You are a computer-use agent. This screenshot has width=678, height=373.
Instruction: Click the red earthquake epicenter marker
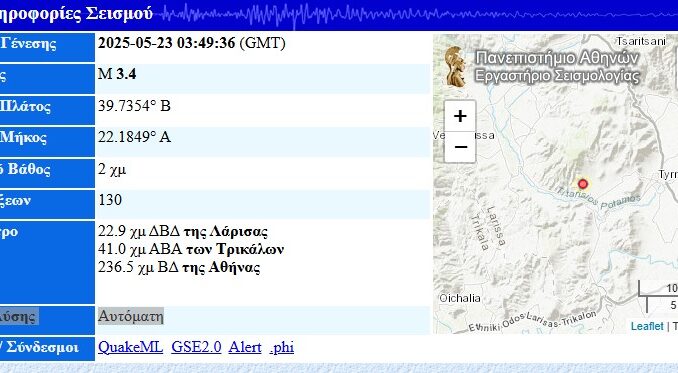pos(582,184)
